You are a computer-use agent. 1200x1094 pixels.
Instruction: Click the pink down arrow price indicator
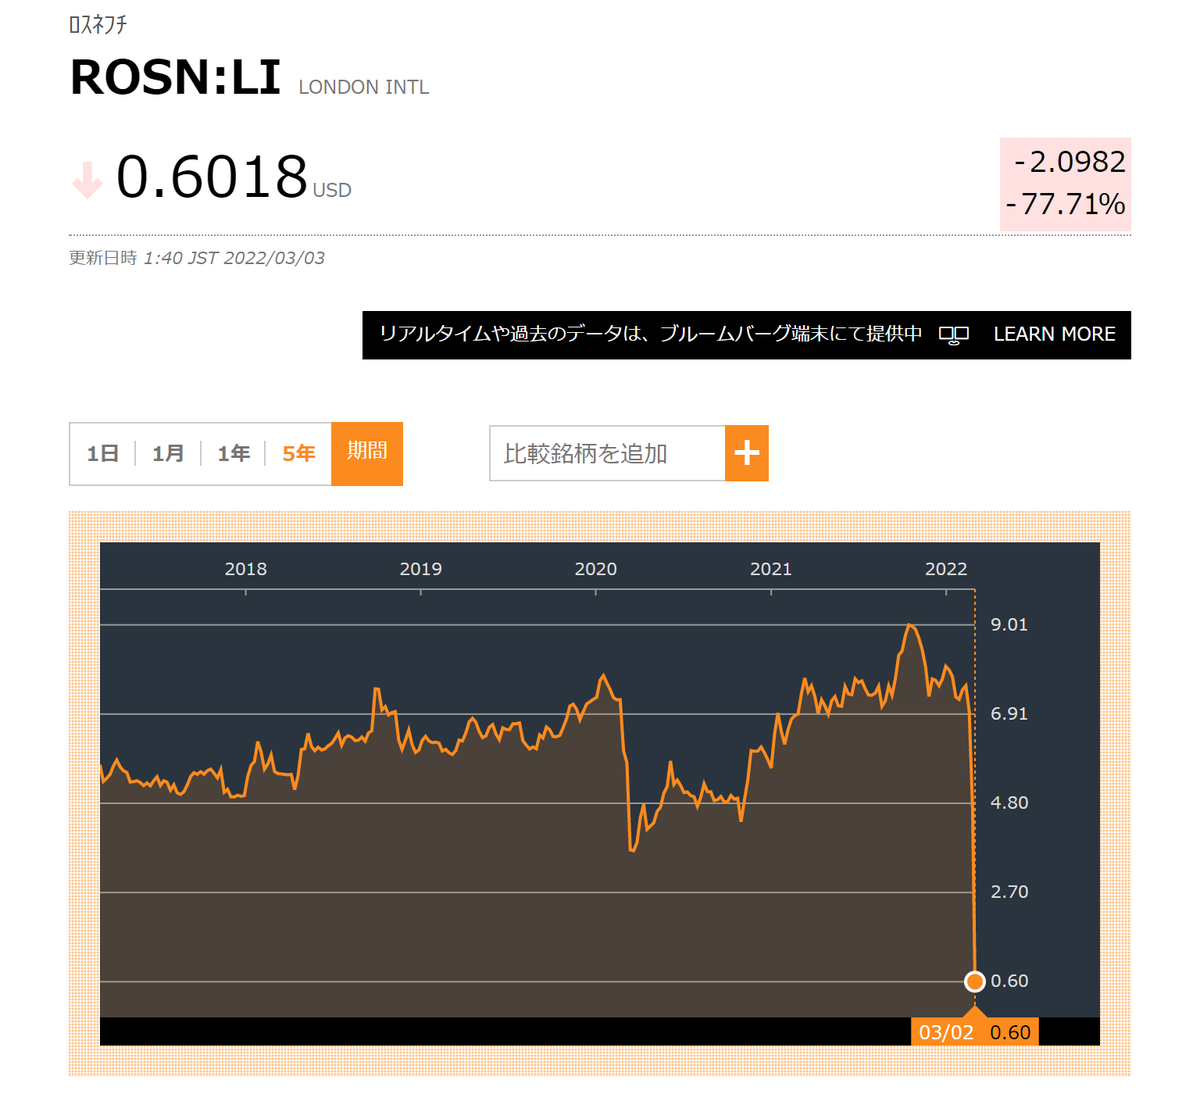pos(87,180)
